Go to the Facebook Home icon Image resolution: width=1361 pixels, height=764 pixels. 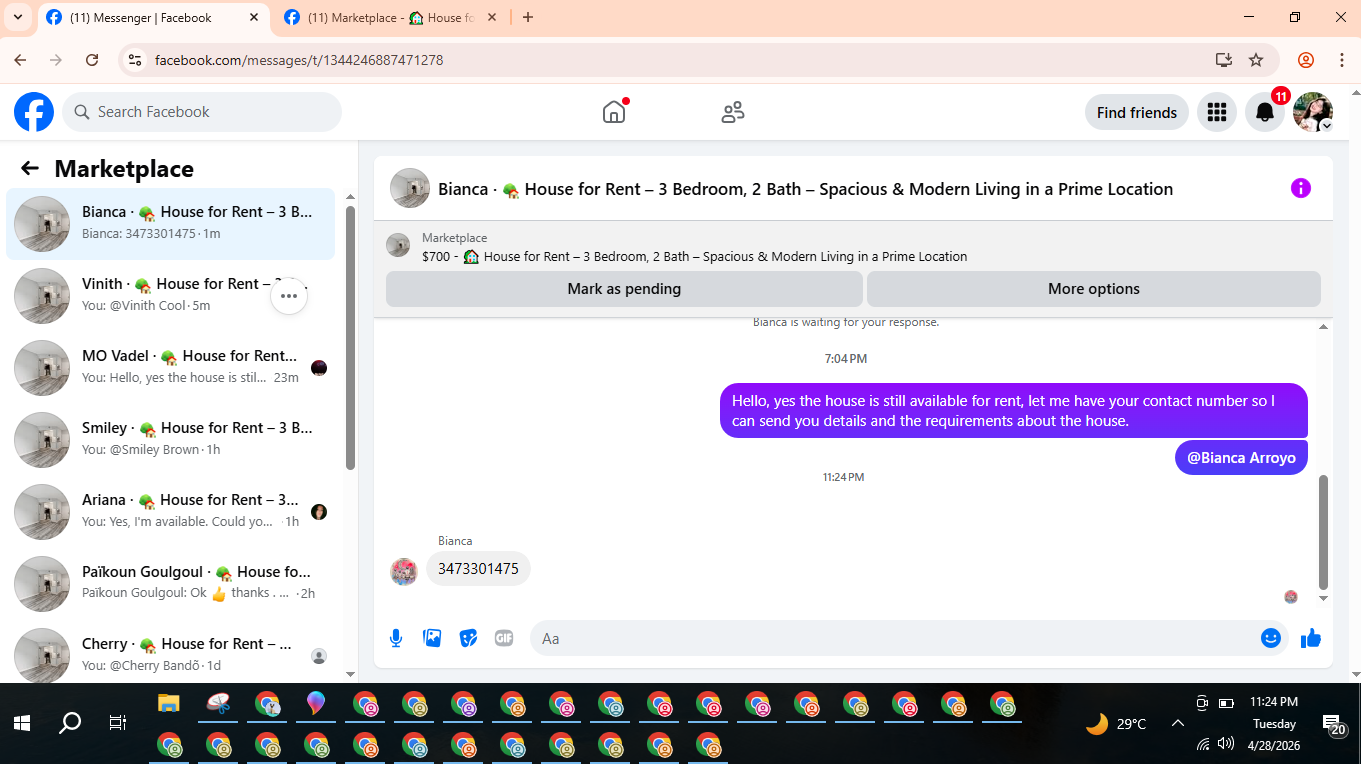pyautogui.click(x=614, y=112)
